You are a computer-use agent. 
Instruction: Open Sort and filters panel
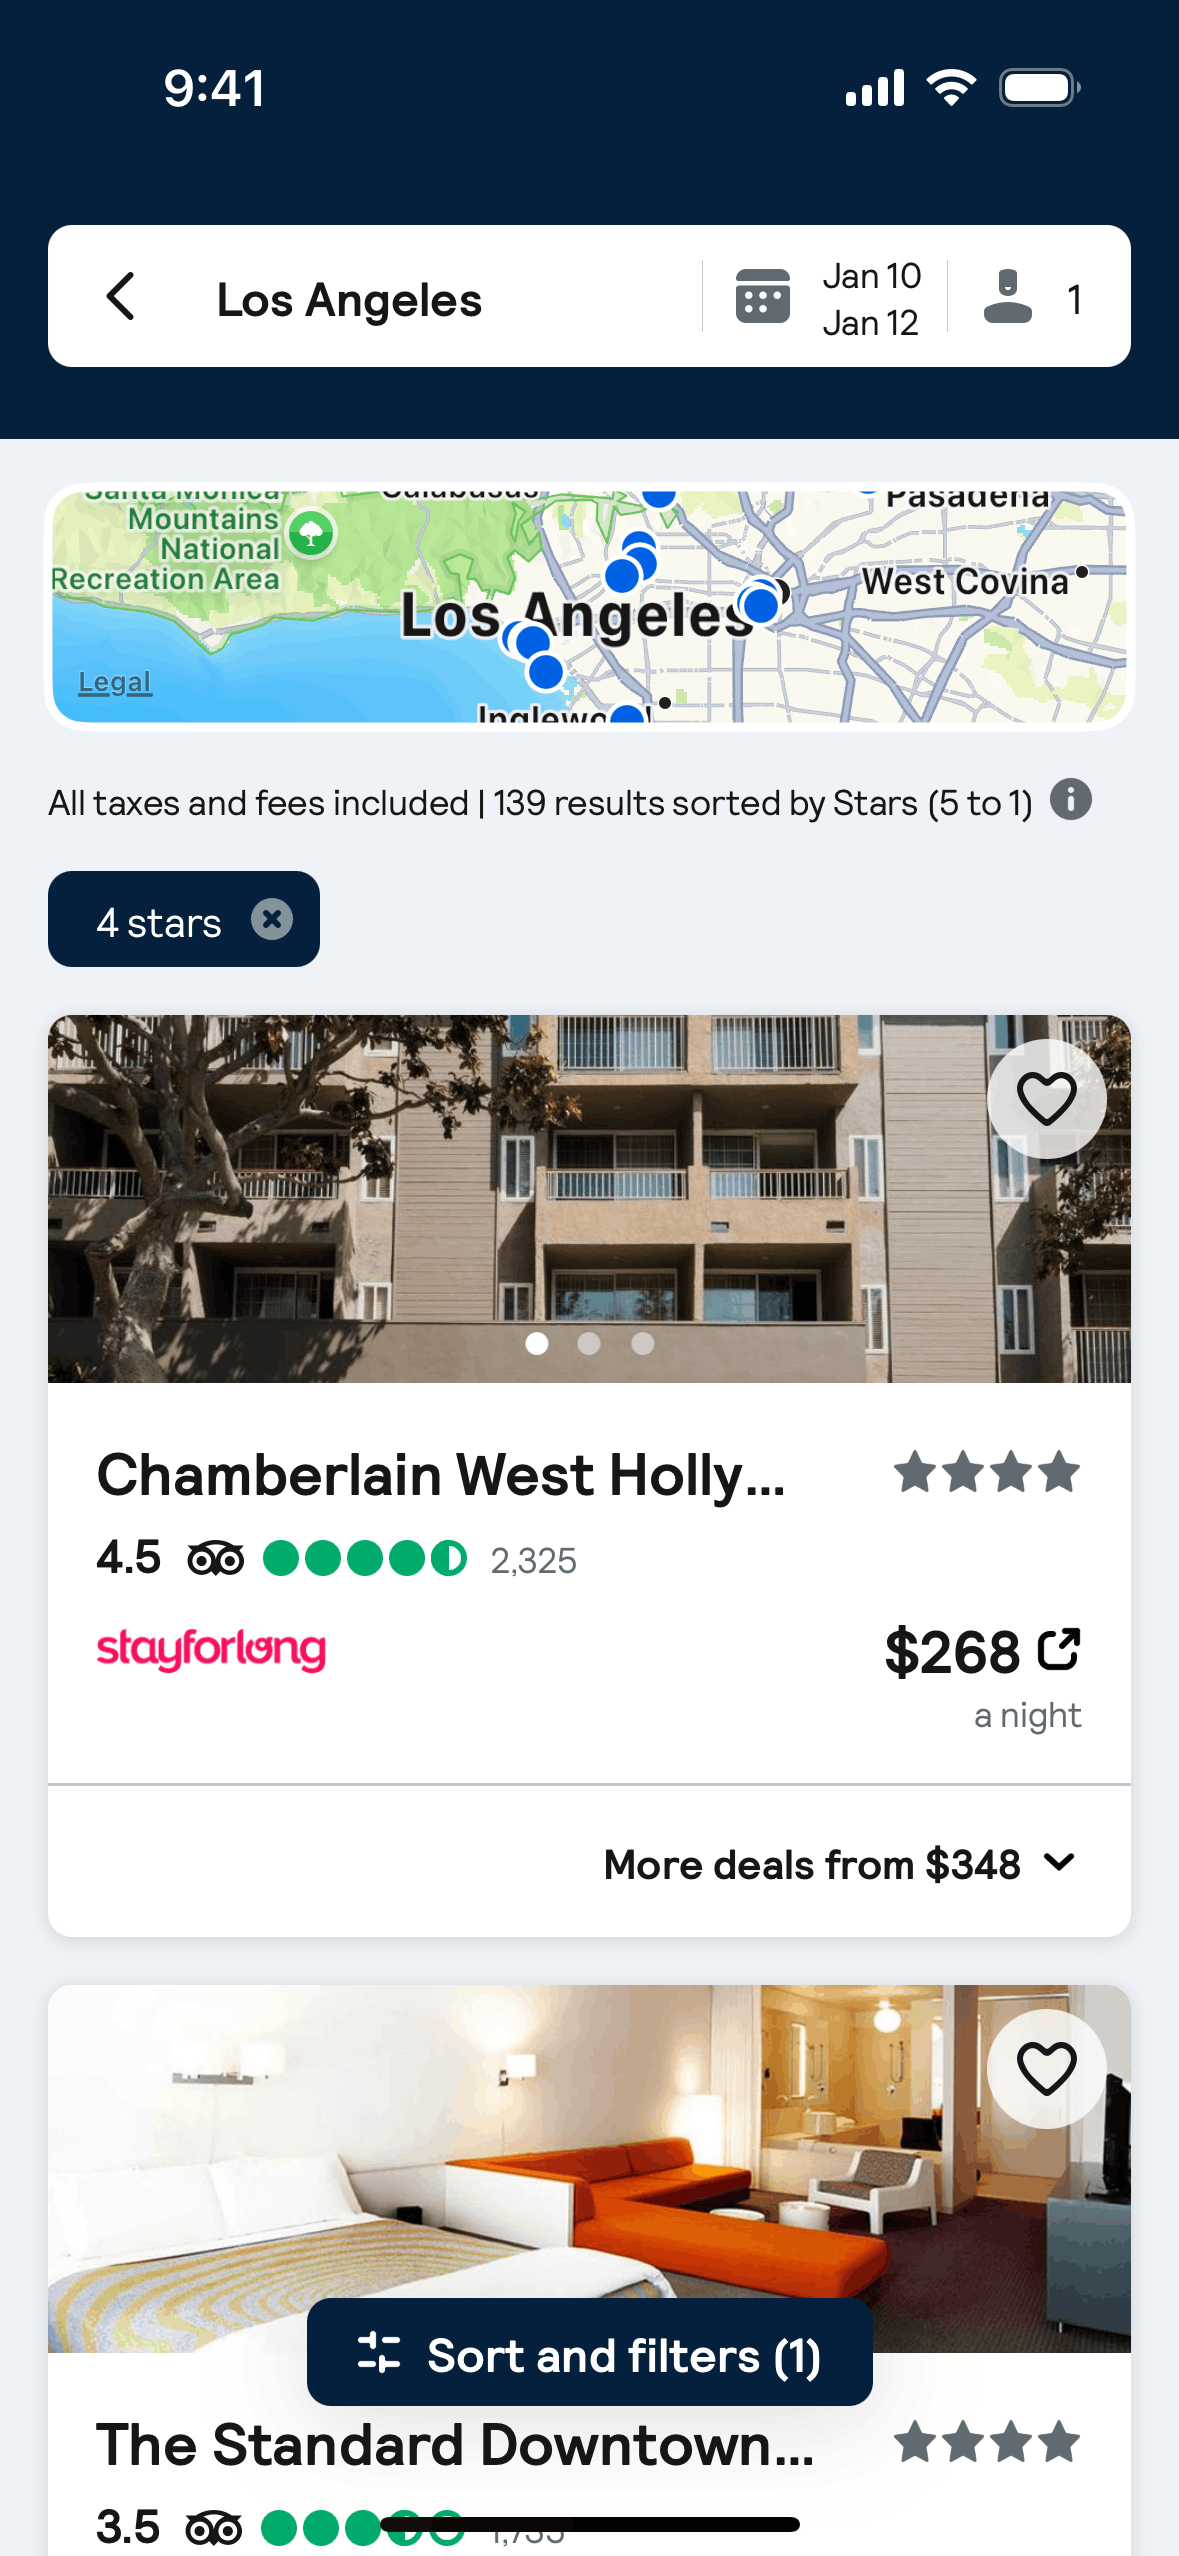click(590, 2354)
